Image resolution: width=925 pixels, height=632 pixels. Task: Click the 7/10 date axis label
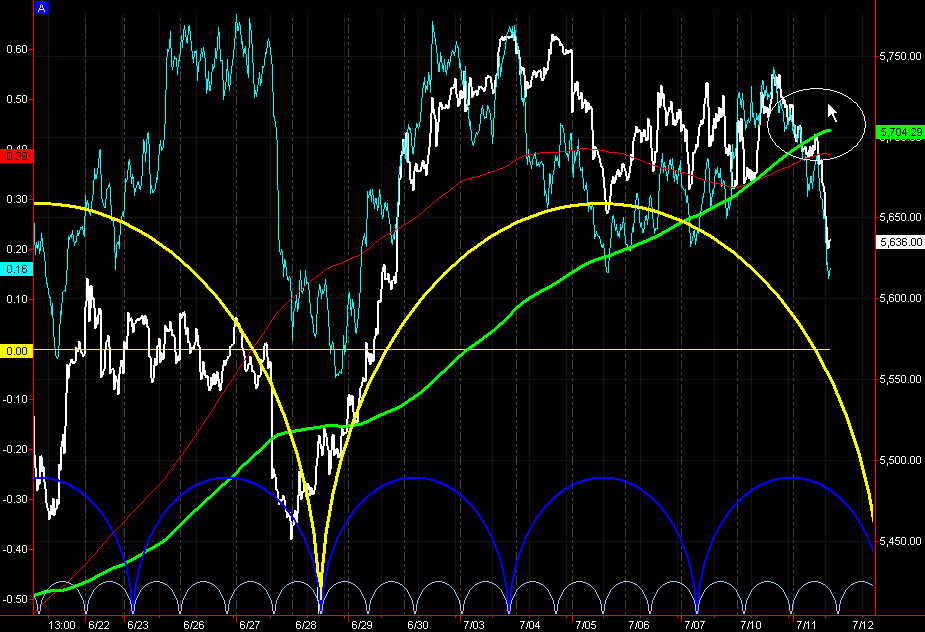(x=751, y=625)
